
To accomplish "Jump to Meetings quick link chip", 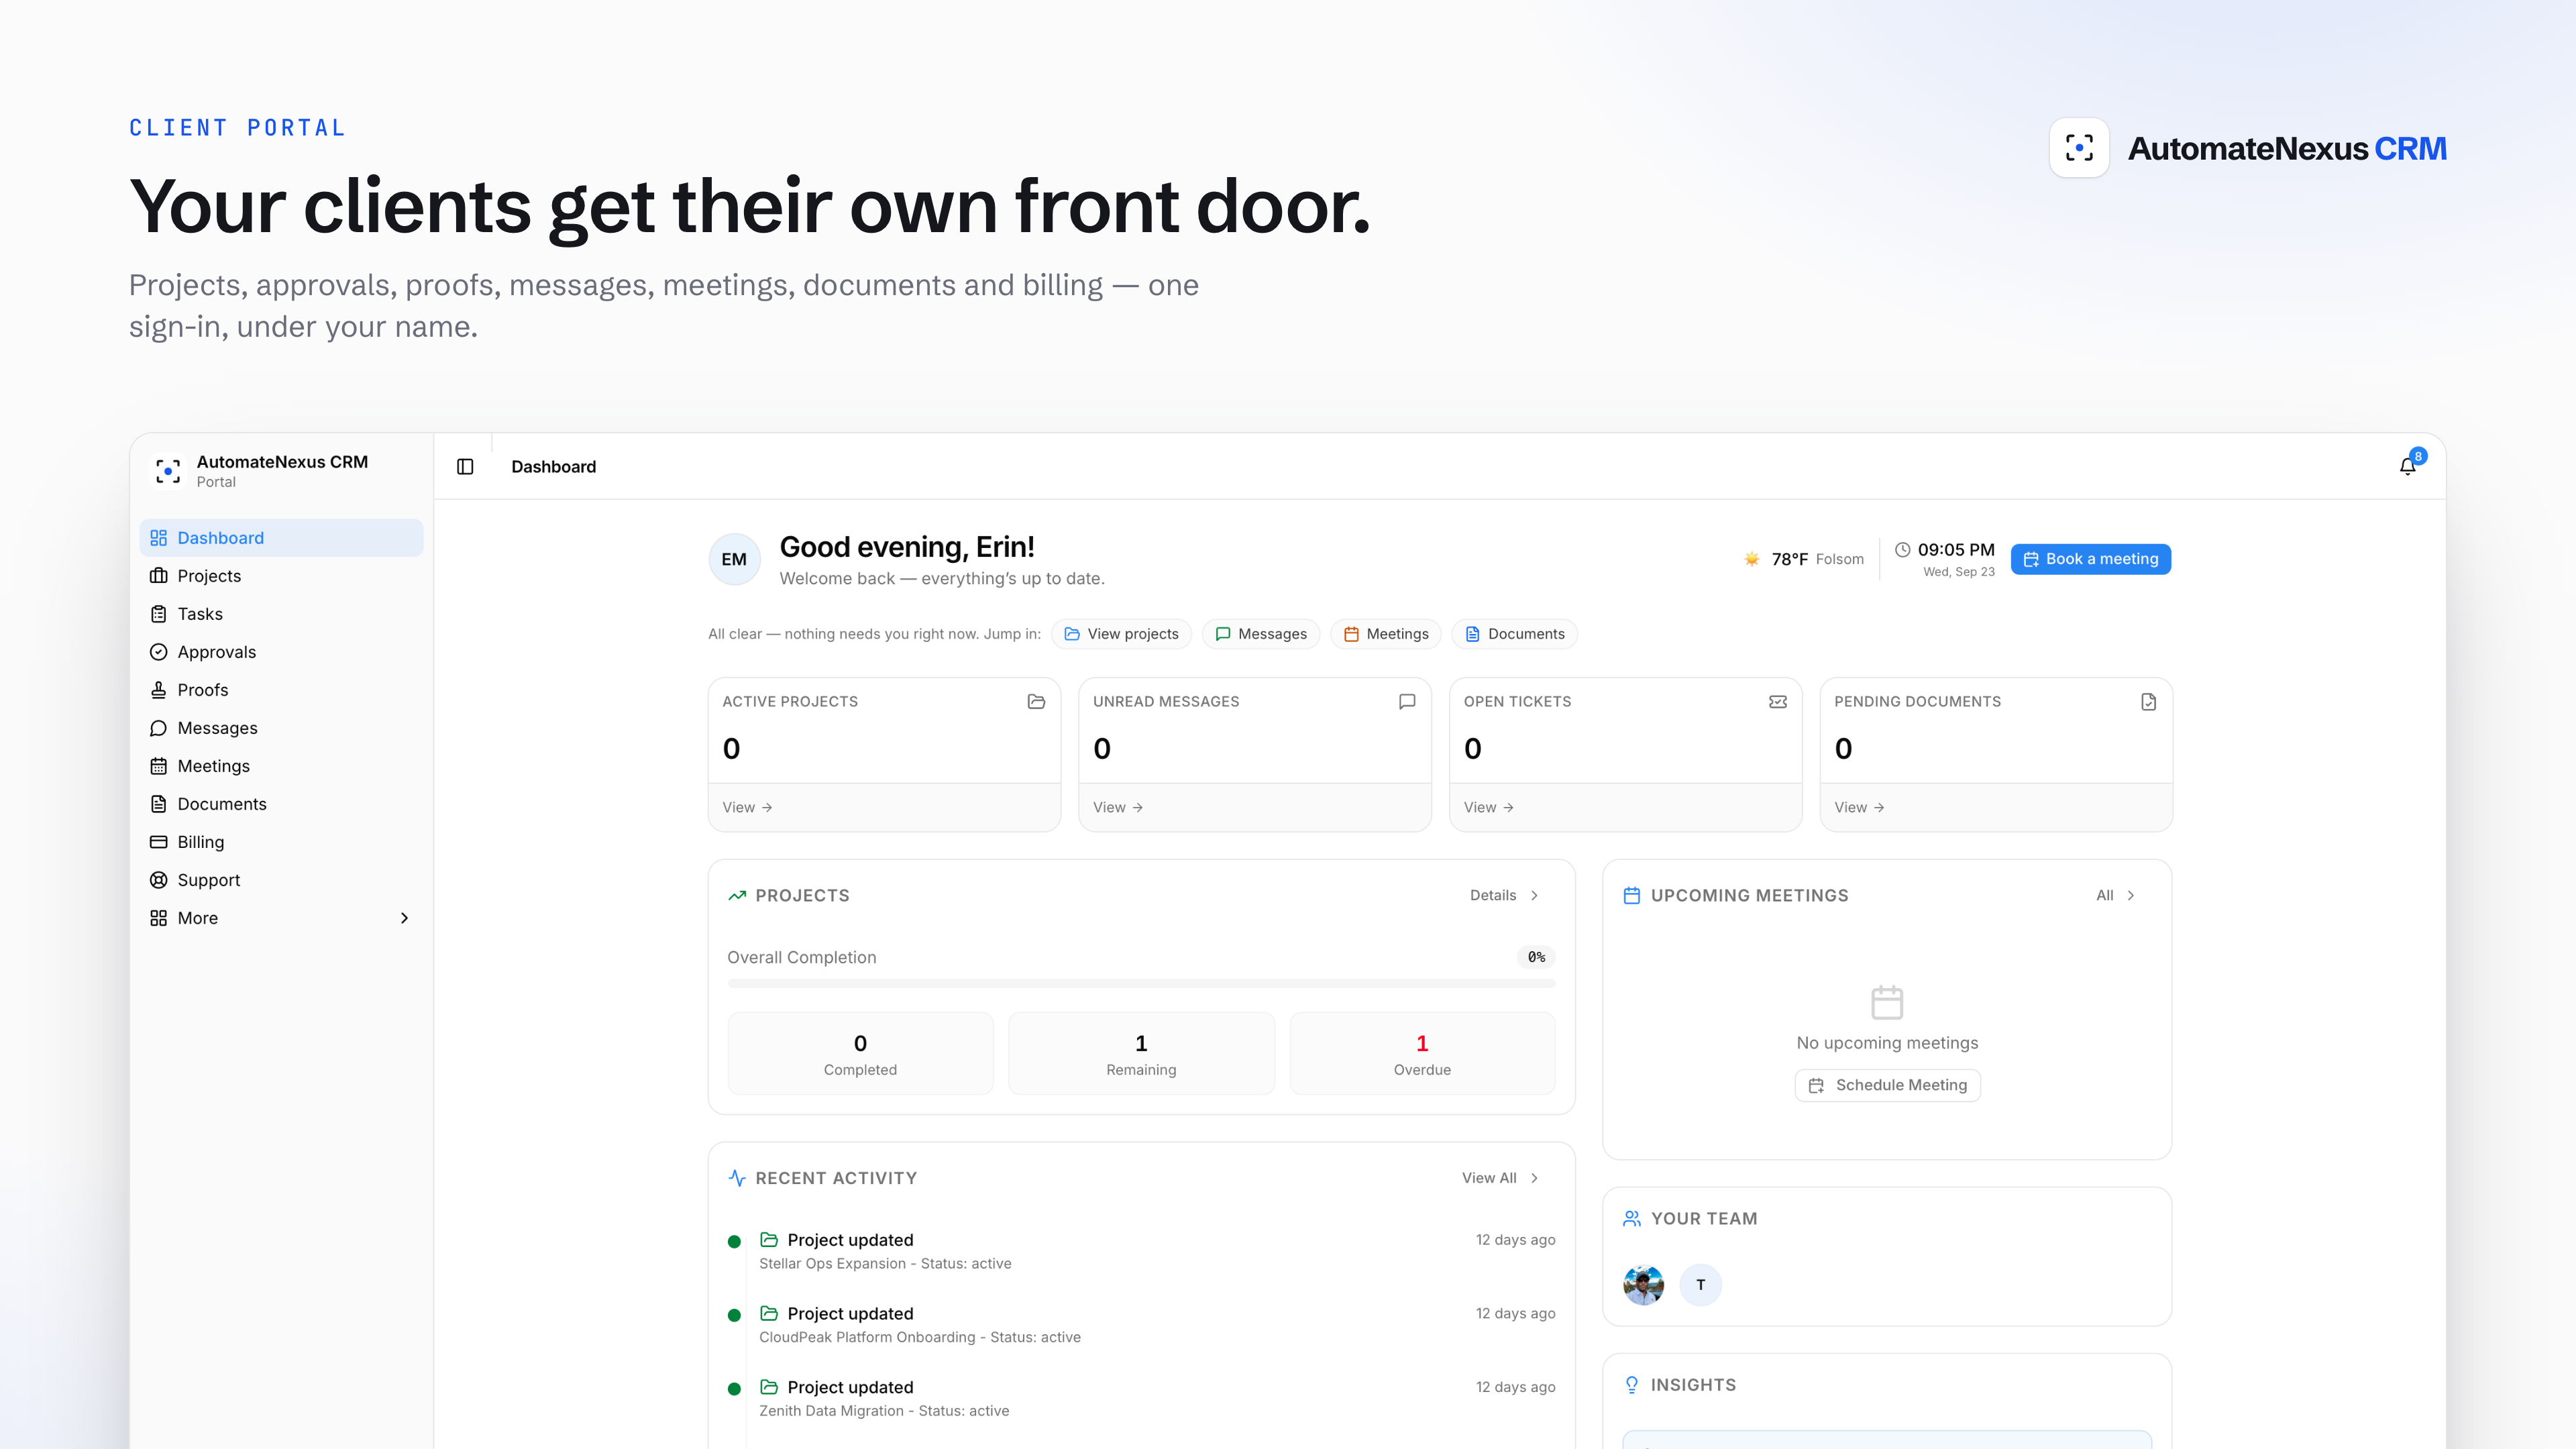I will point(1386,634).
